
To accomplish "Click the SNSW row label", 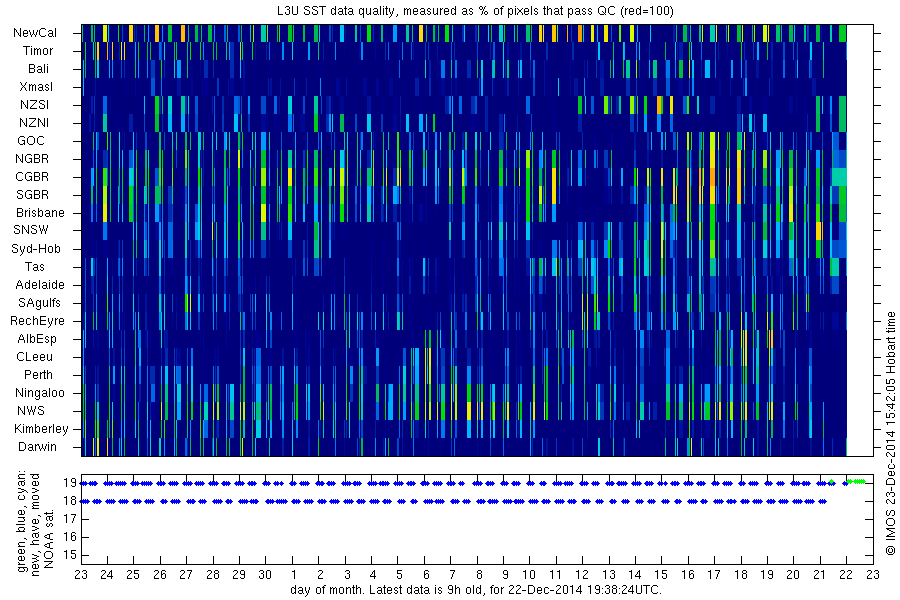I will point(31,230).
